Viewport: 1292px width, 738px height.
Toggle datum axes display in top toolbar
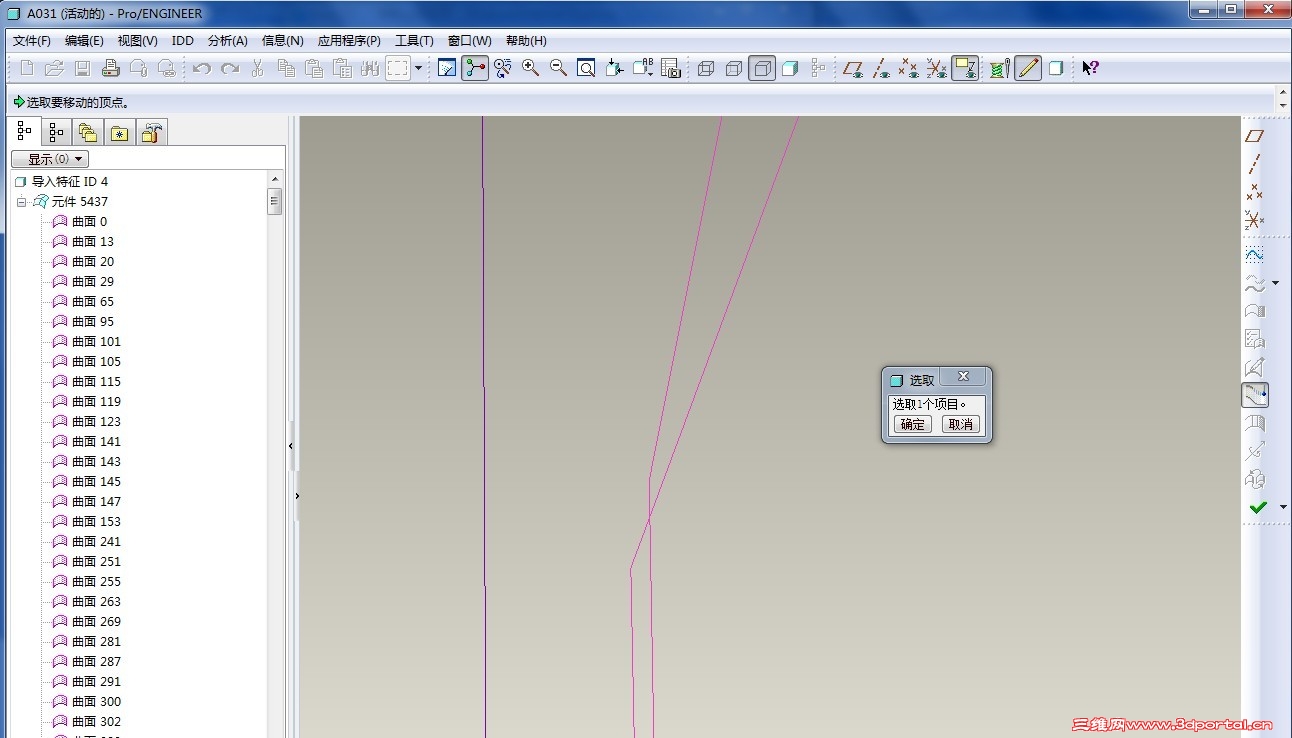click(x=881, y=68)
